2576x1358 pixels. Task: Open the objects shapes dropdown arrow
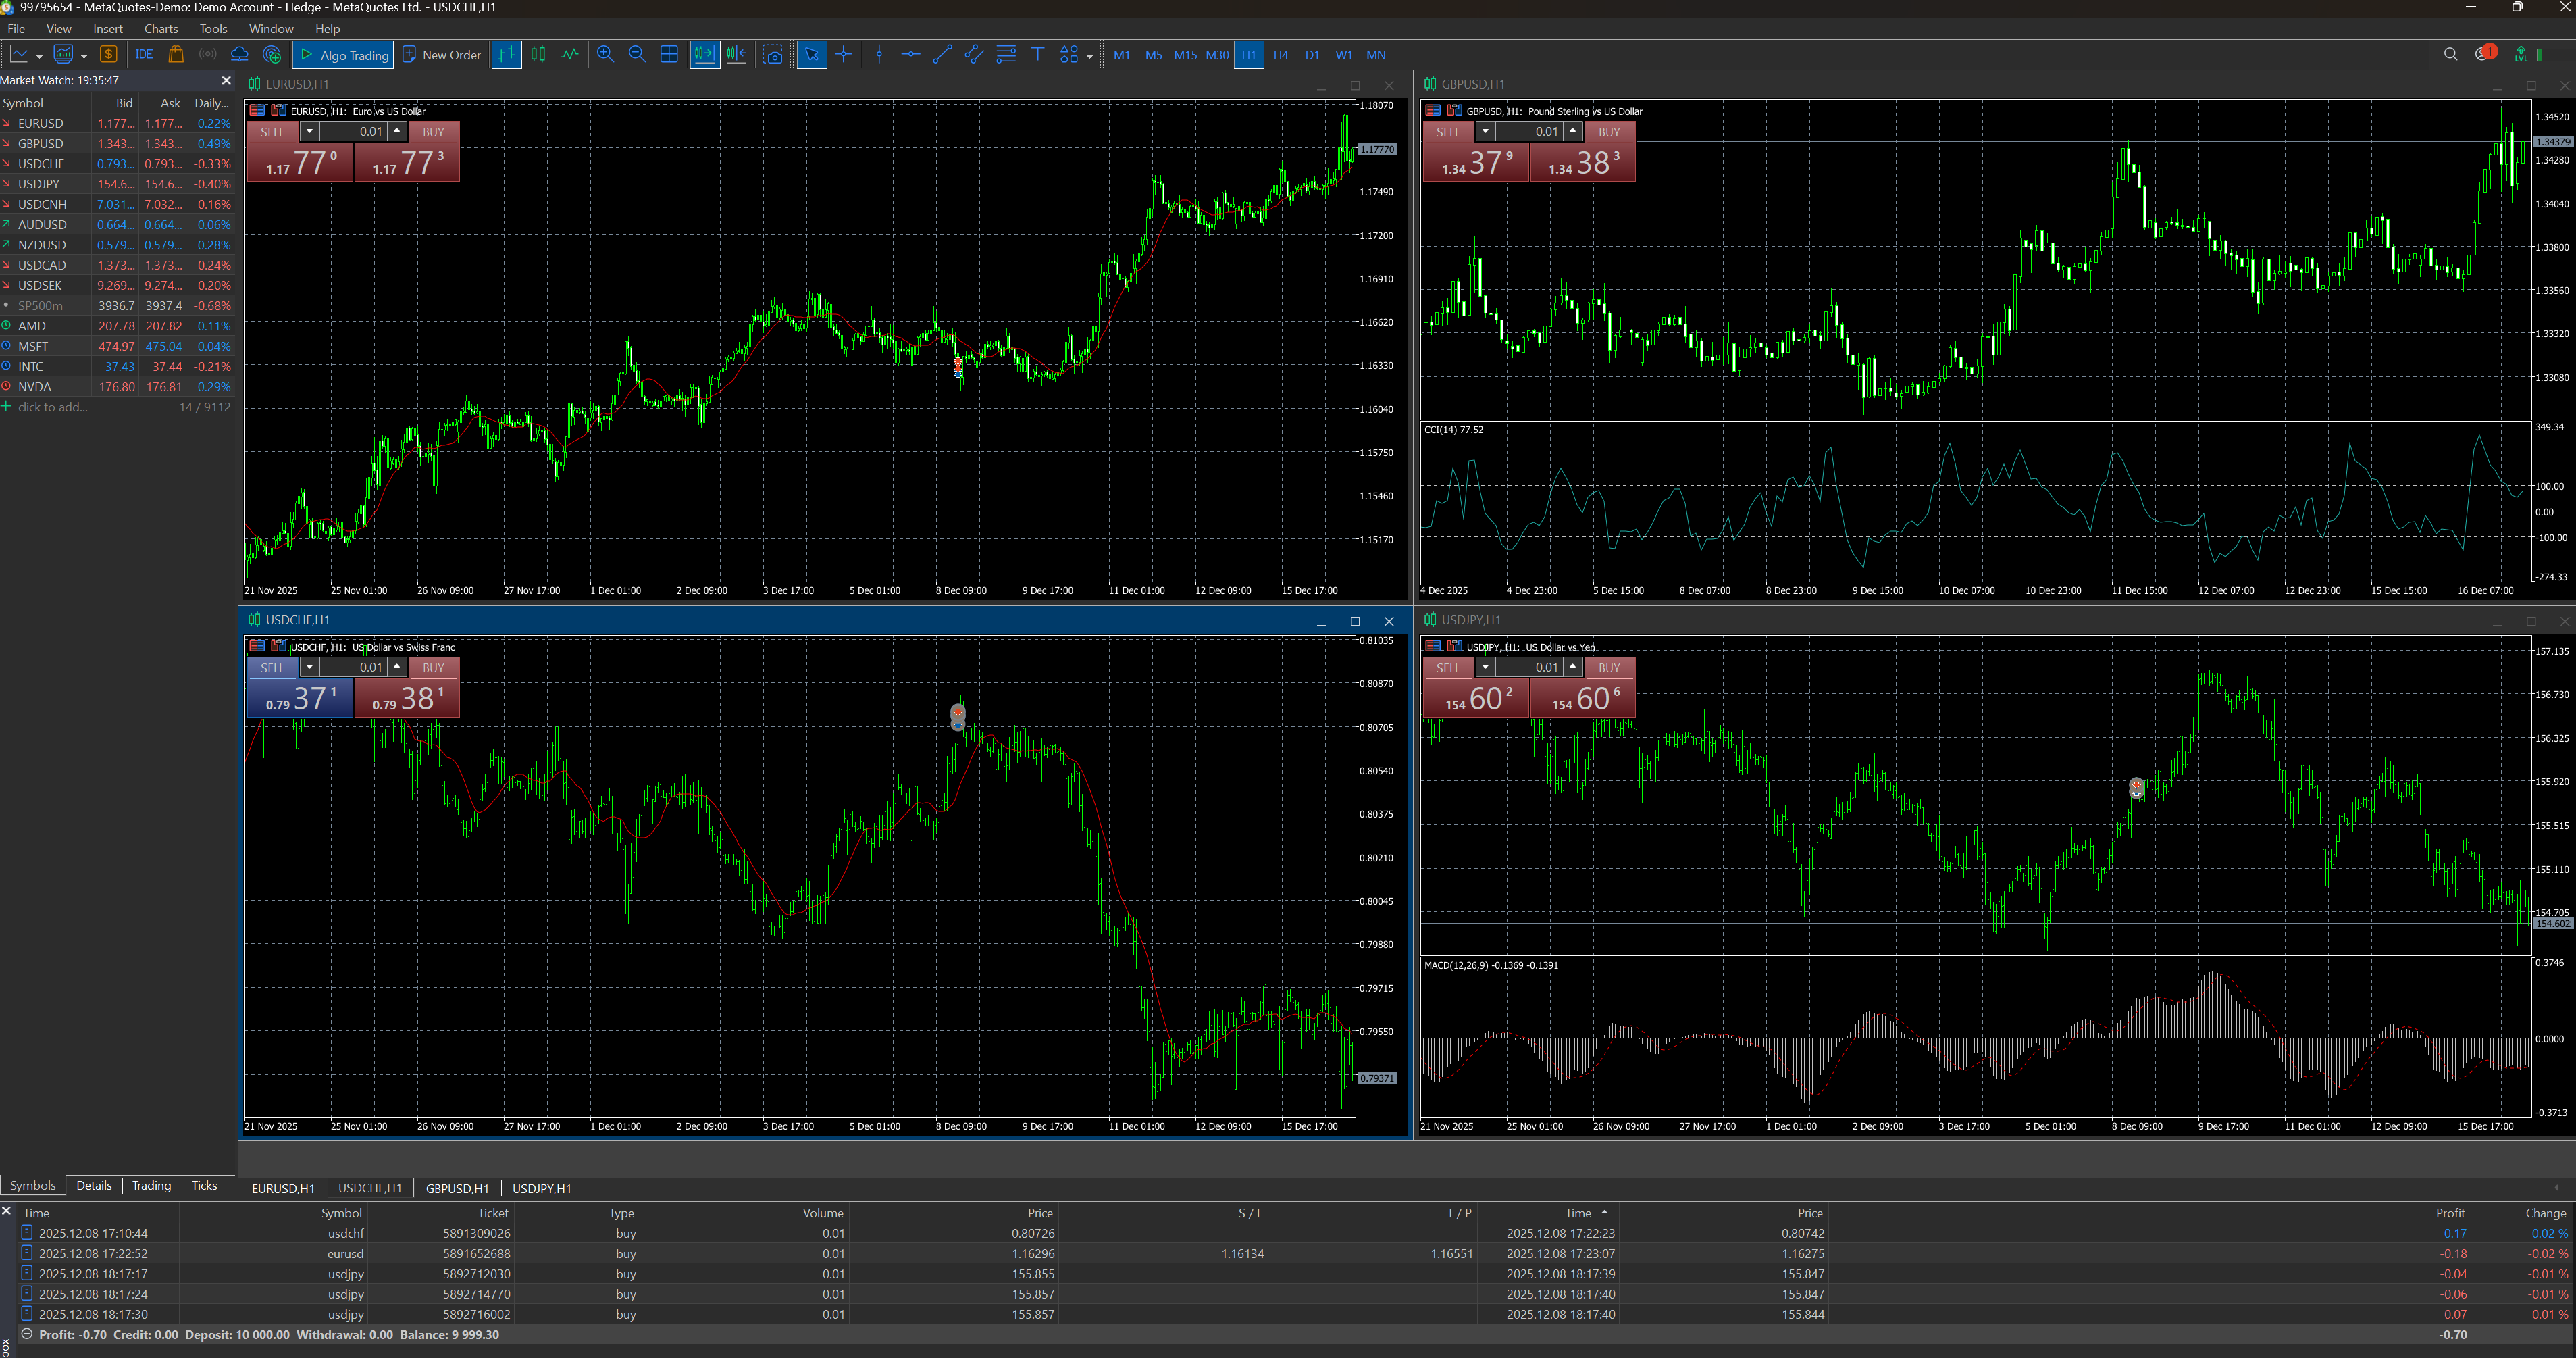1089,56
